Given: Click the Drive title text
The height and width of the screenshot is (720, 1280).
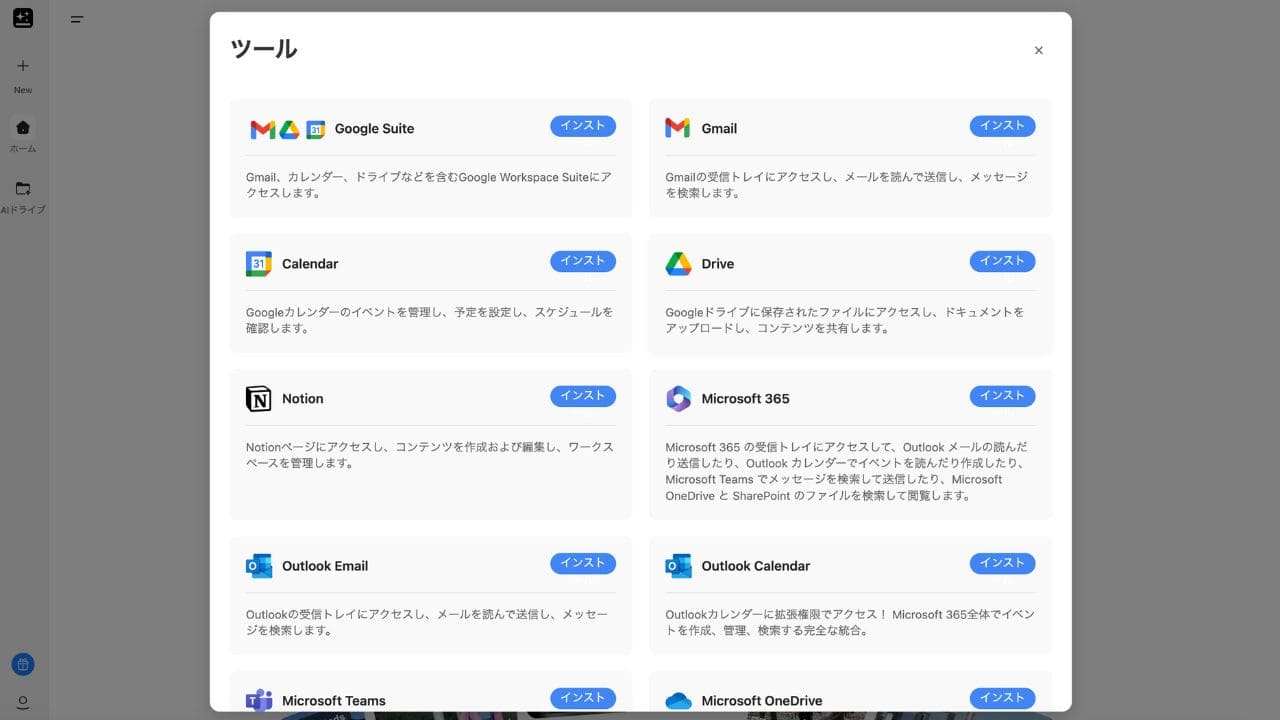Looking at the screenshot, I should coord(718,264).
